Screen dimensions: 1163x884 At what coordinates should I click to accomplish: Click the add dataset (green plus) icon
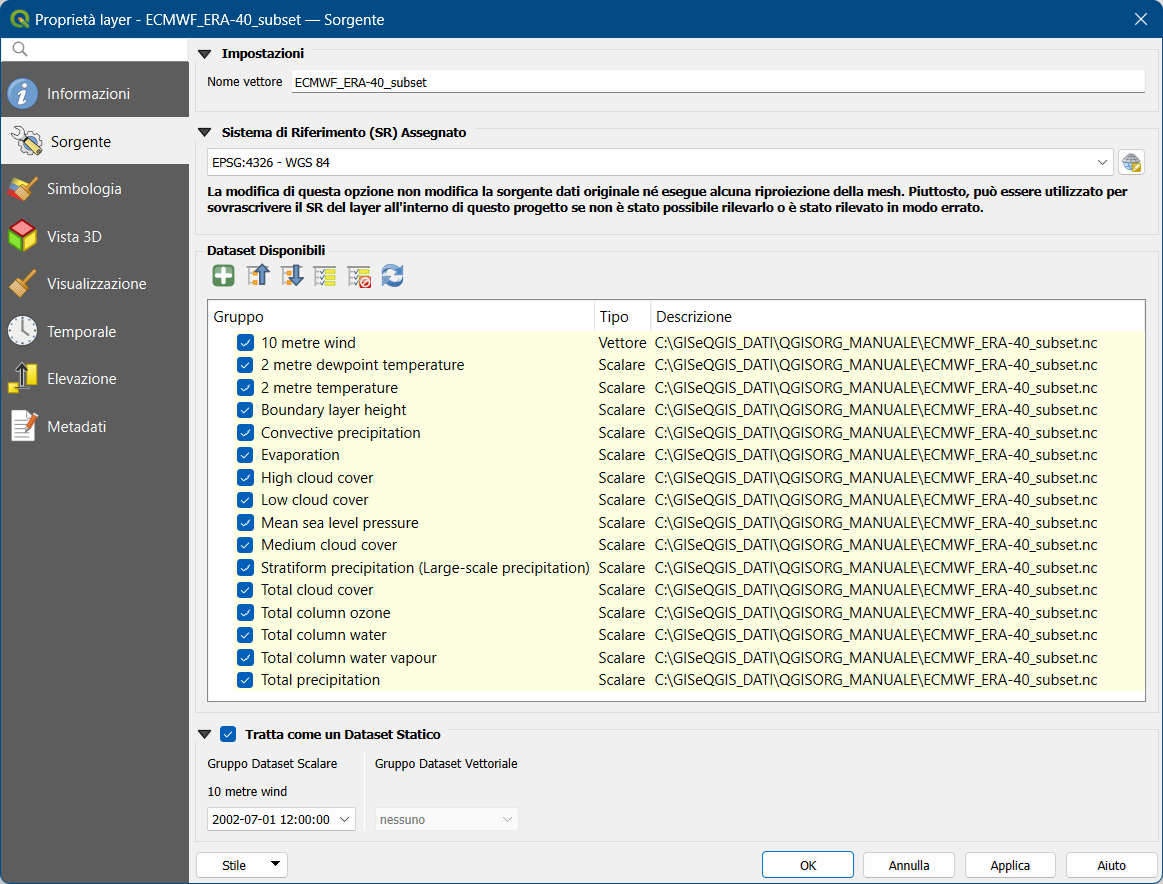point(223,276)
